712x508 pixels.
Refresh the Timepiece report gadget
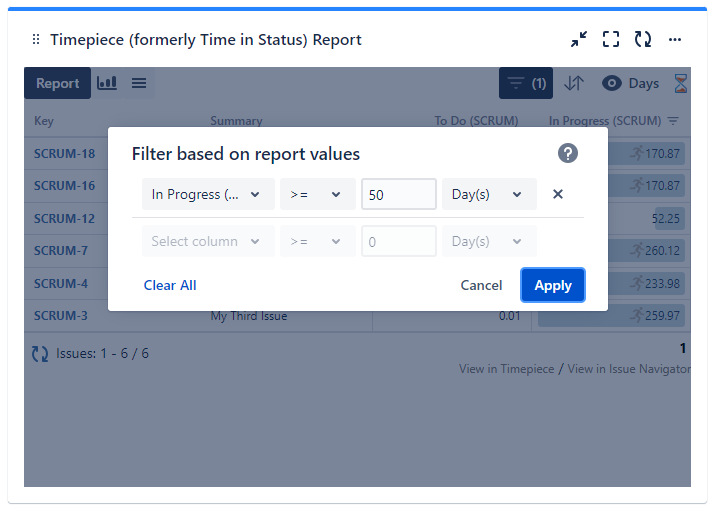pos(643,39)
